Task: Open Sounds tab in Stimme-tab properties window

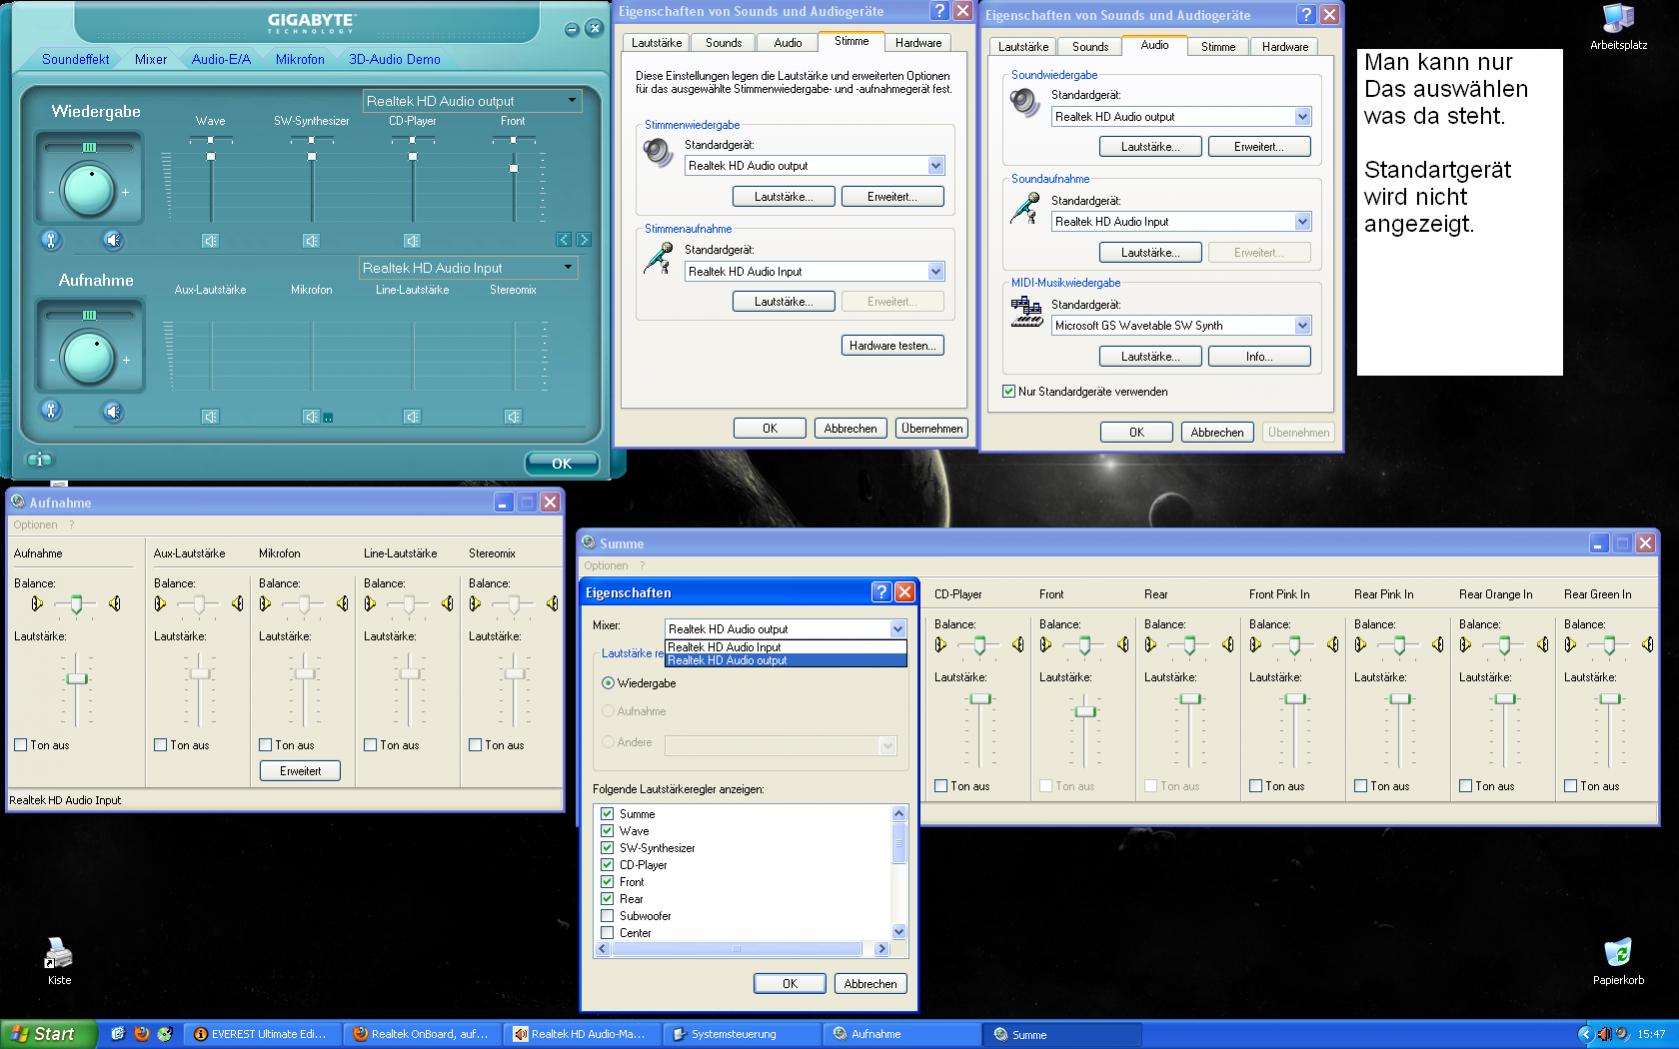Action: coord(723,43)
